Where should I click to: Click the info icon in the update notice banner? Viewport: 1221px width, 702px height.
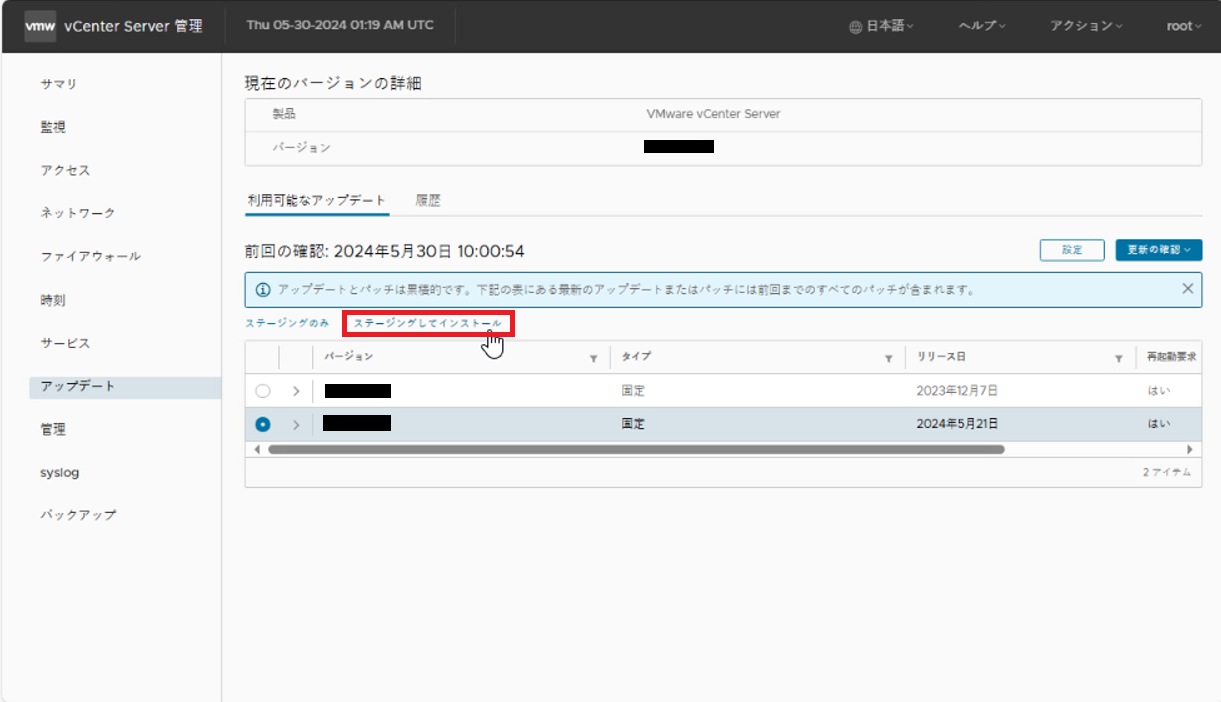click(x=263, y=289)
